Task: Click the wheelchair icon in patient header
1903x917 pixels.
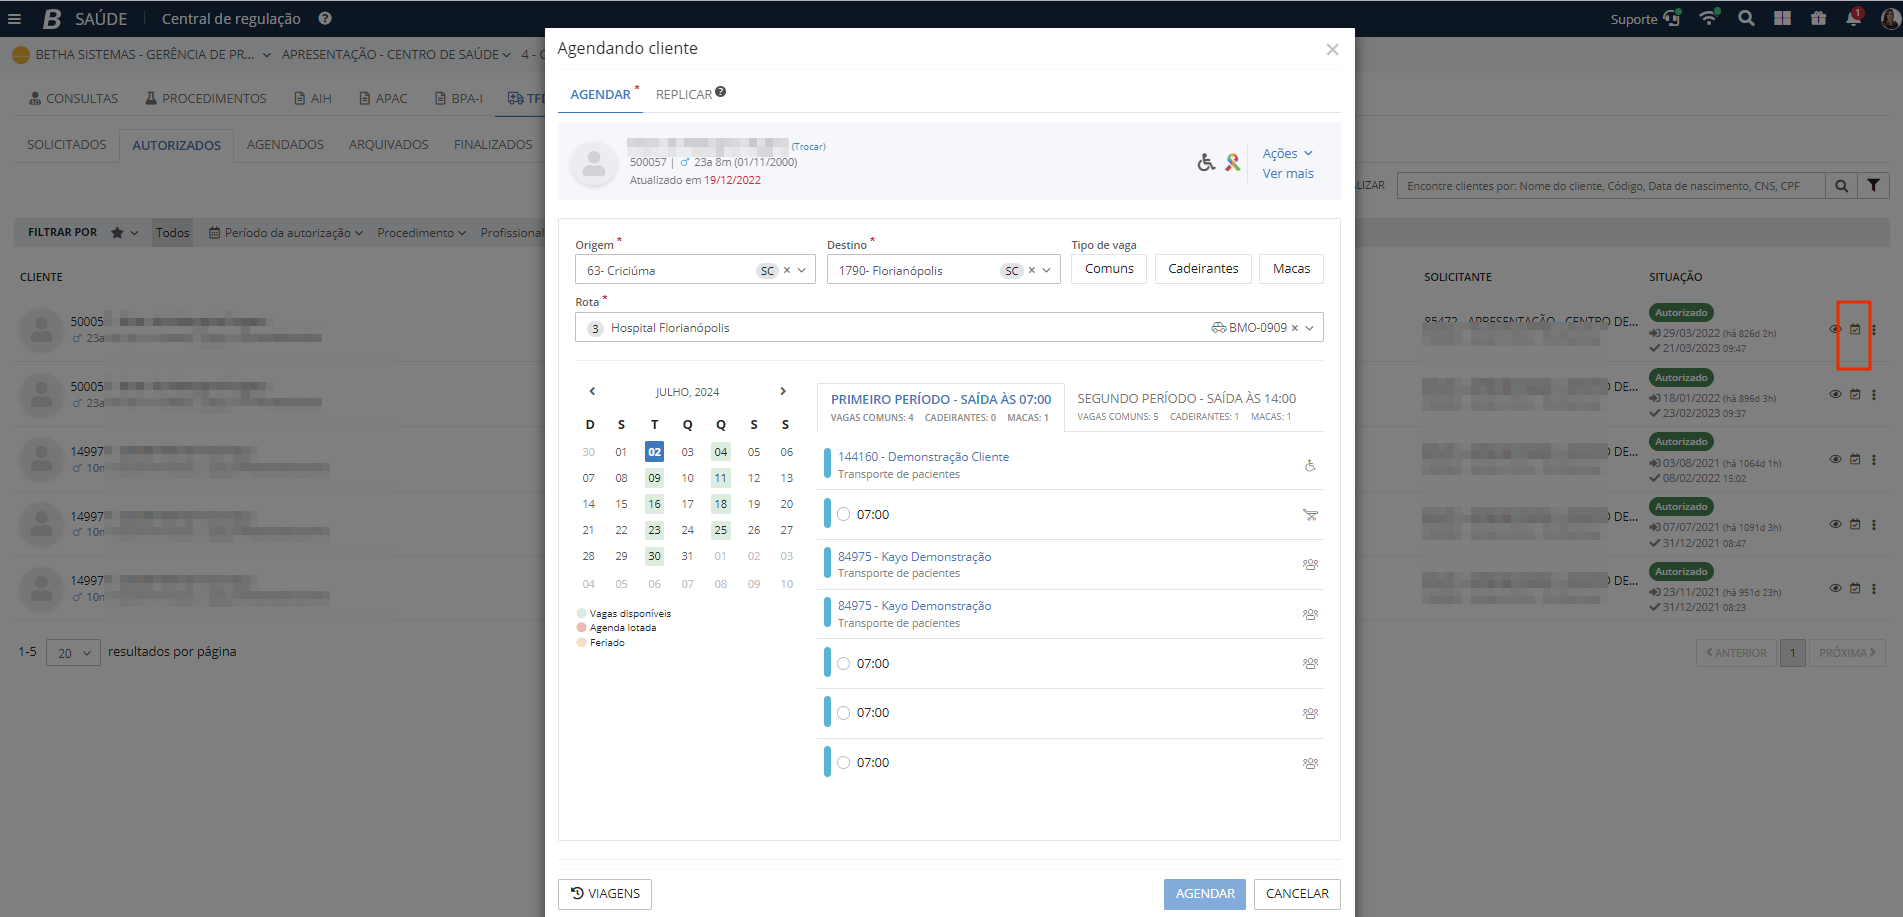Action: pos(1206,162)
